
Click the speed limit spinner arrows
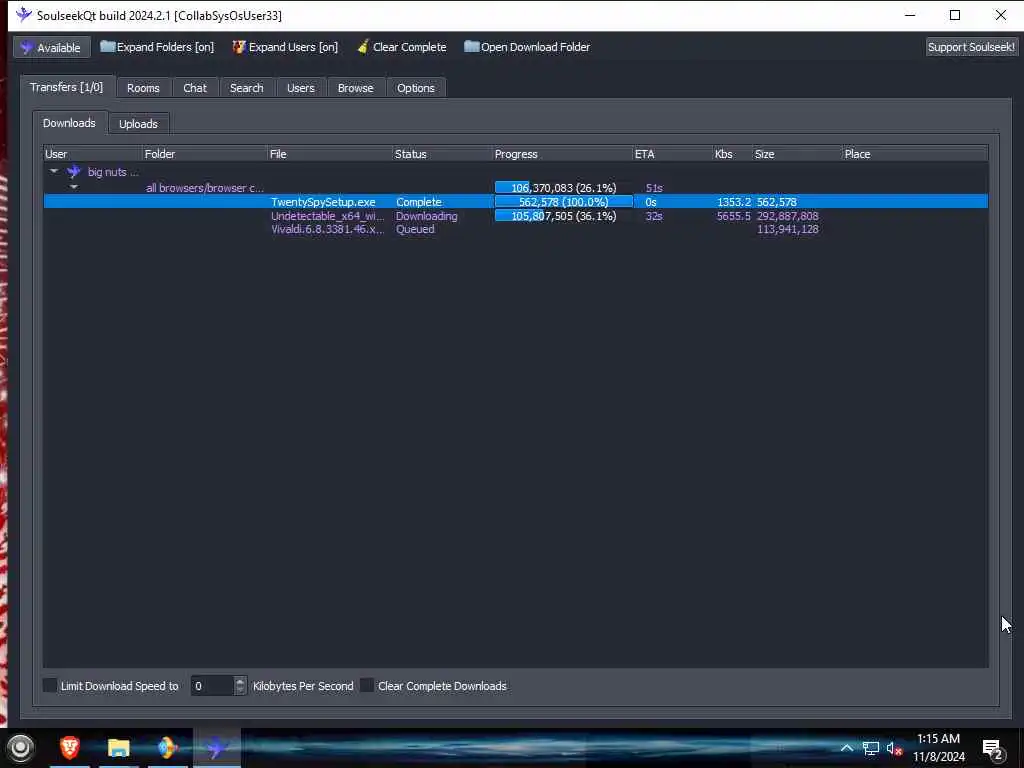[x=240, y=686]
